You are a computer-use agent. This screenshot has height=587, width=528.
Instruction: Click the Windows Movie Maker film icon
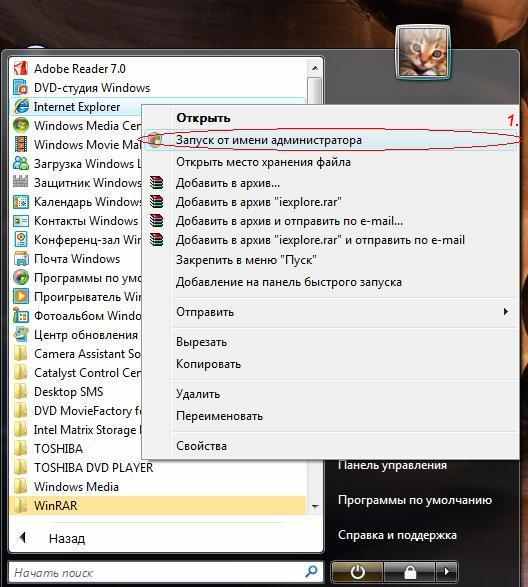coord(21,145)
